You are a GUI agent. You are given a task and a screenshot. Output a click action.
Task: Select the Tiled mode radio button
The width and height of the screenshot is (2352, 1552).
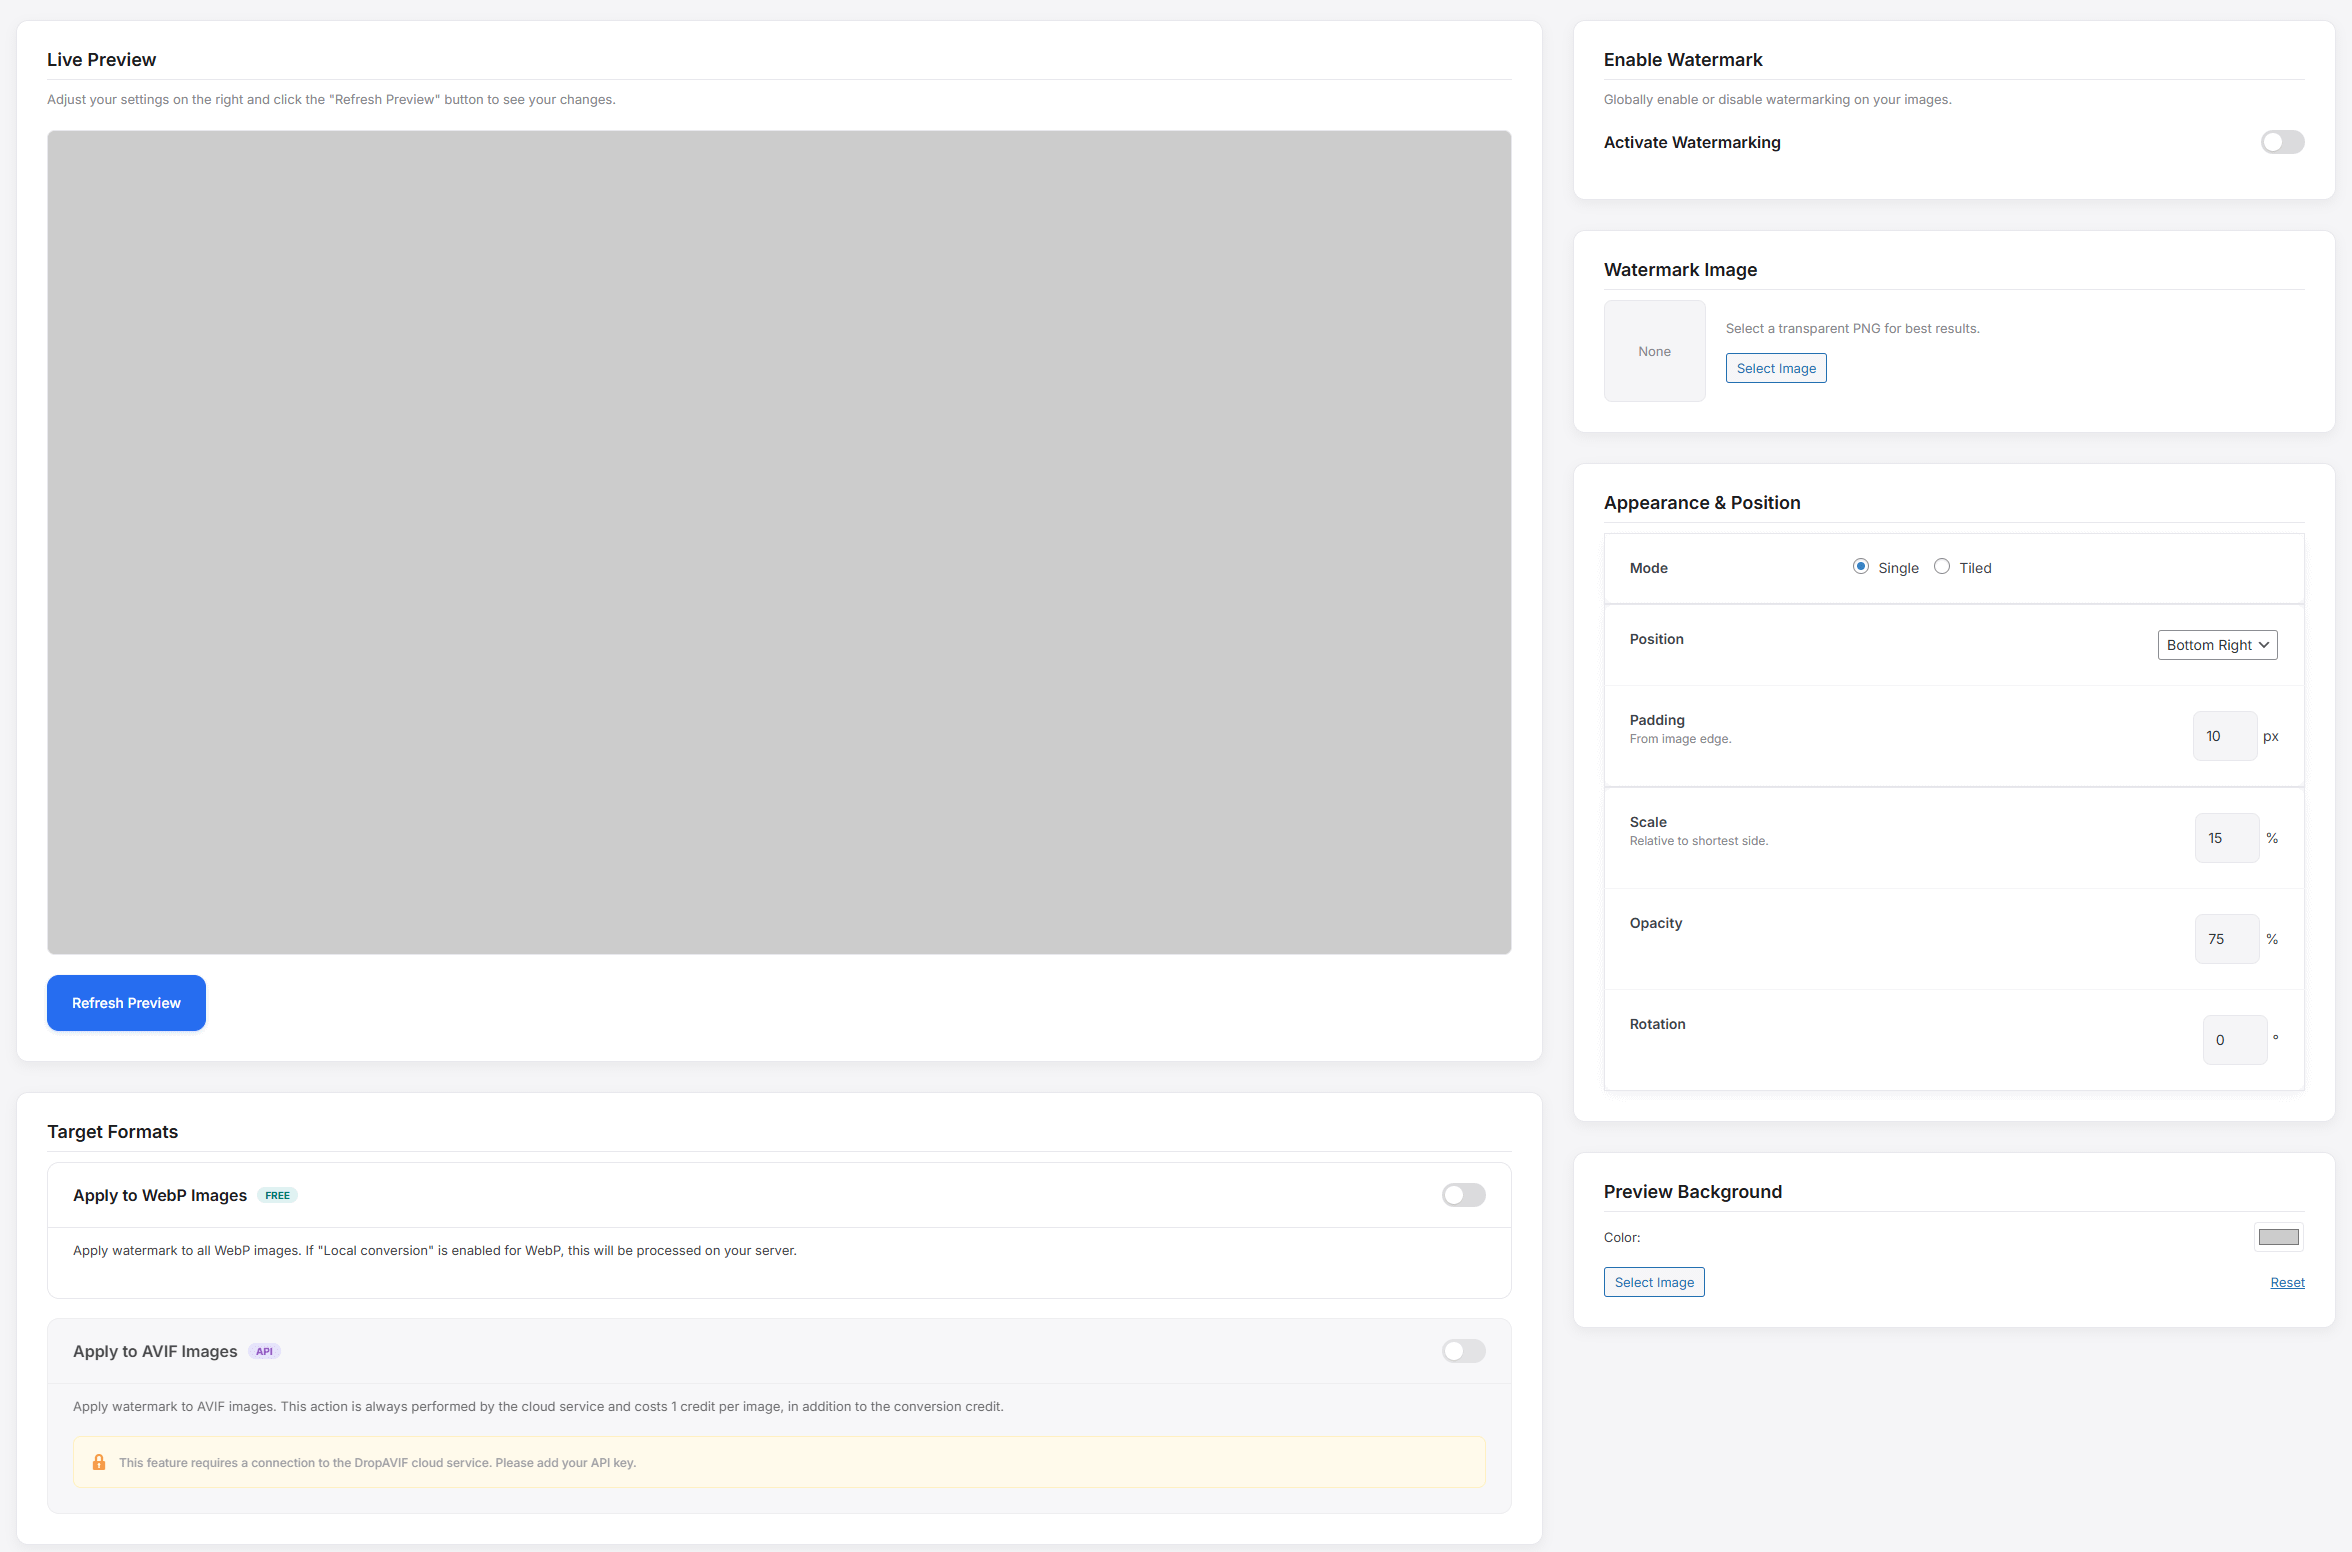click(x=1941, y=567)
